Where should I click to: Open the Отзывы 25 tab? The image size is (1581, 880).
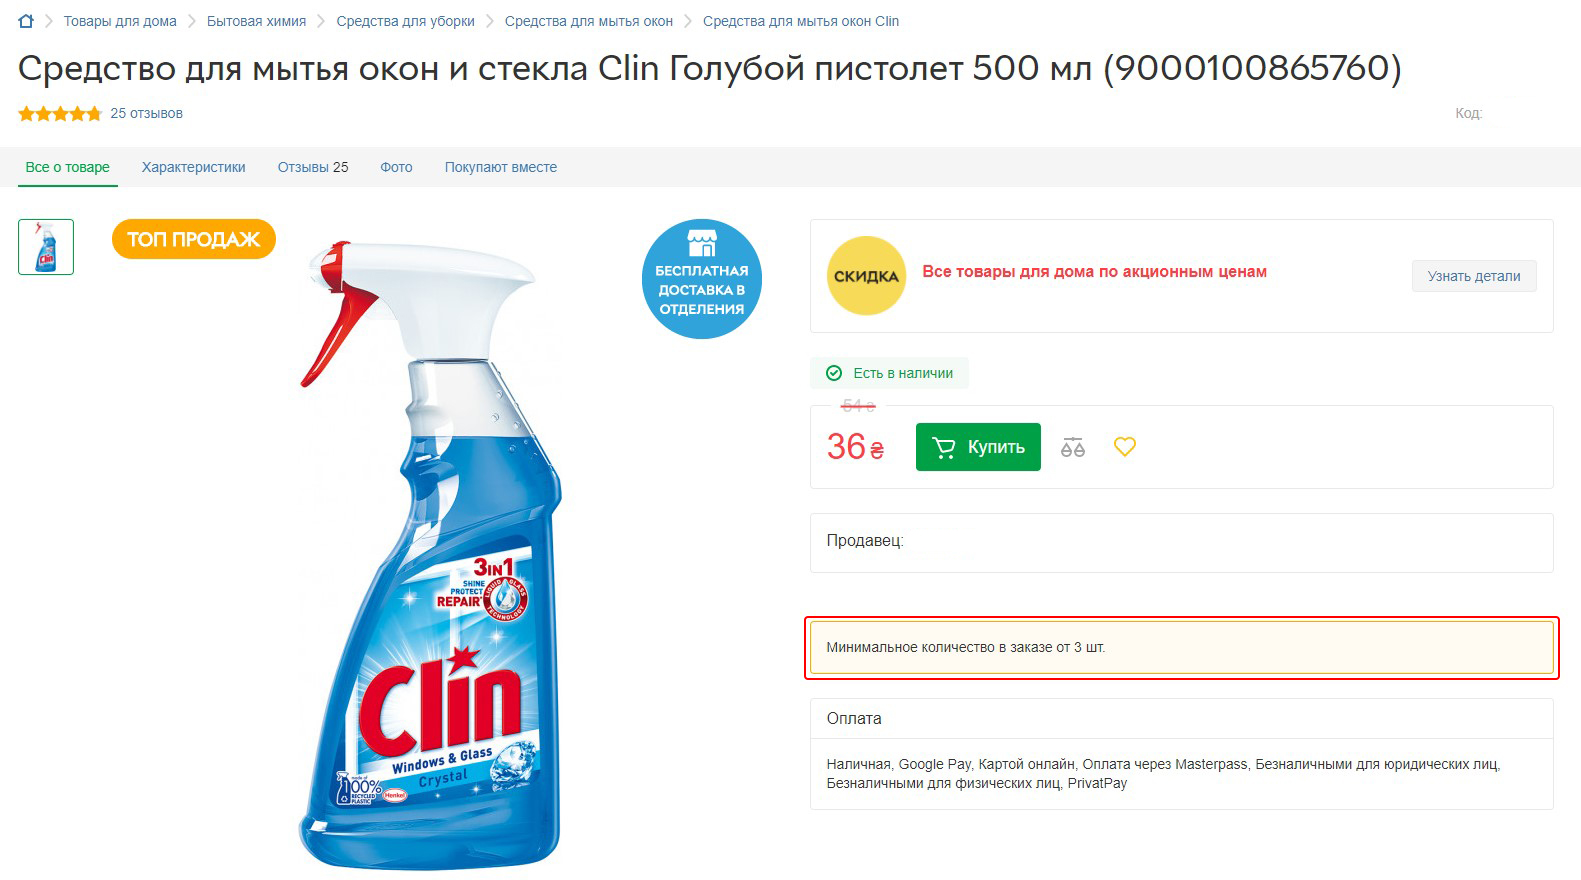click(x=313, y=167)
